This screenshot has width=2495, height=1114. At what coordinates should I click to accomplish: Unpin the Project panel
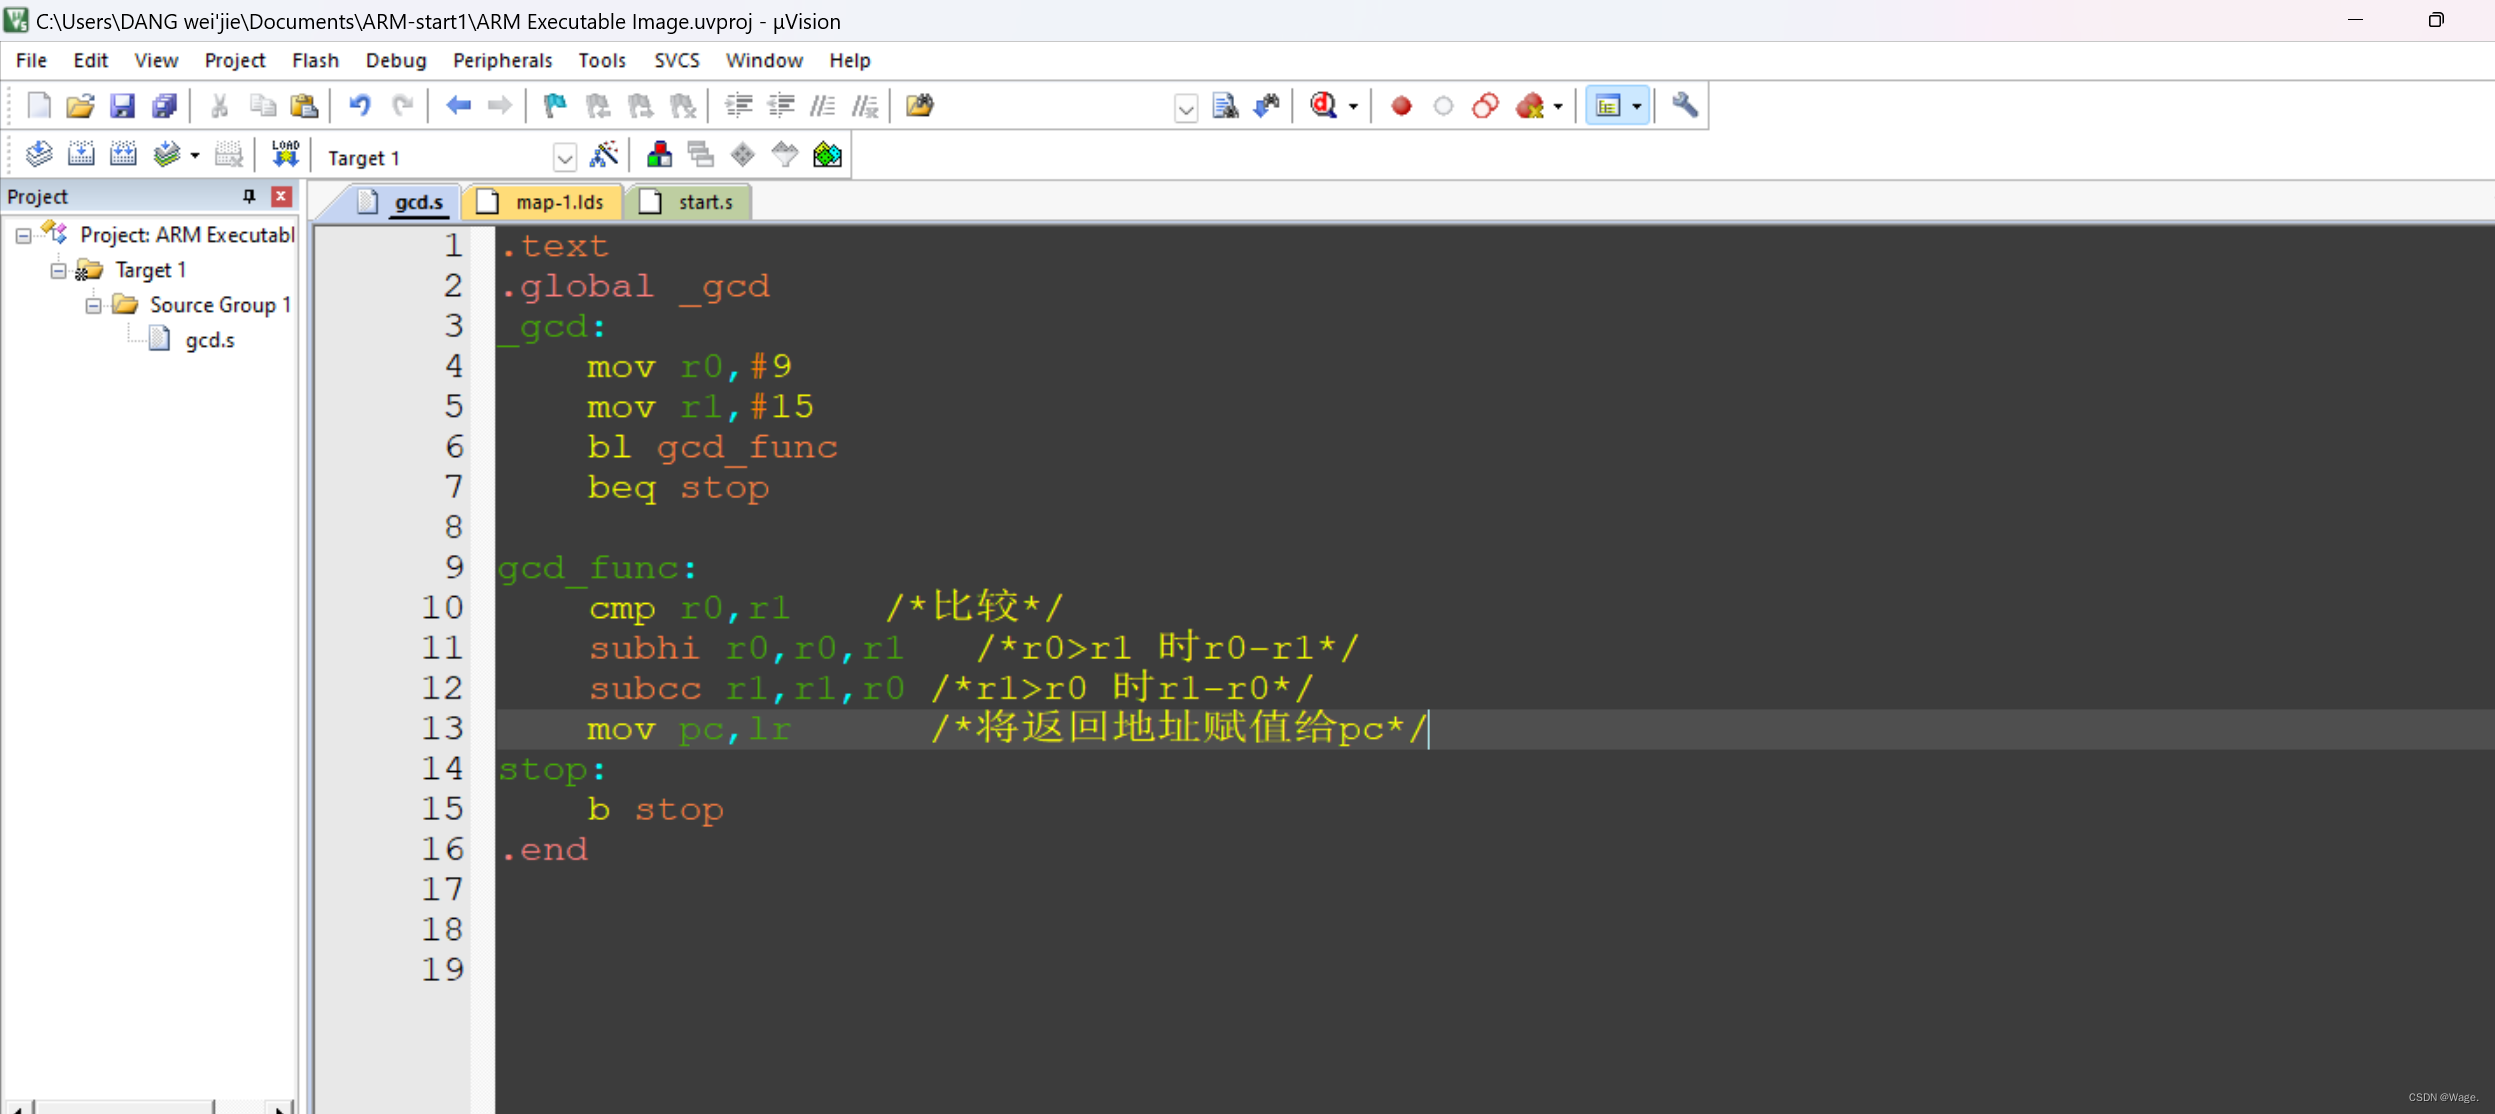[248, 196]
